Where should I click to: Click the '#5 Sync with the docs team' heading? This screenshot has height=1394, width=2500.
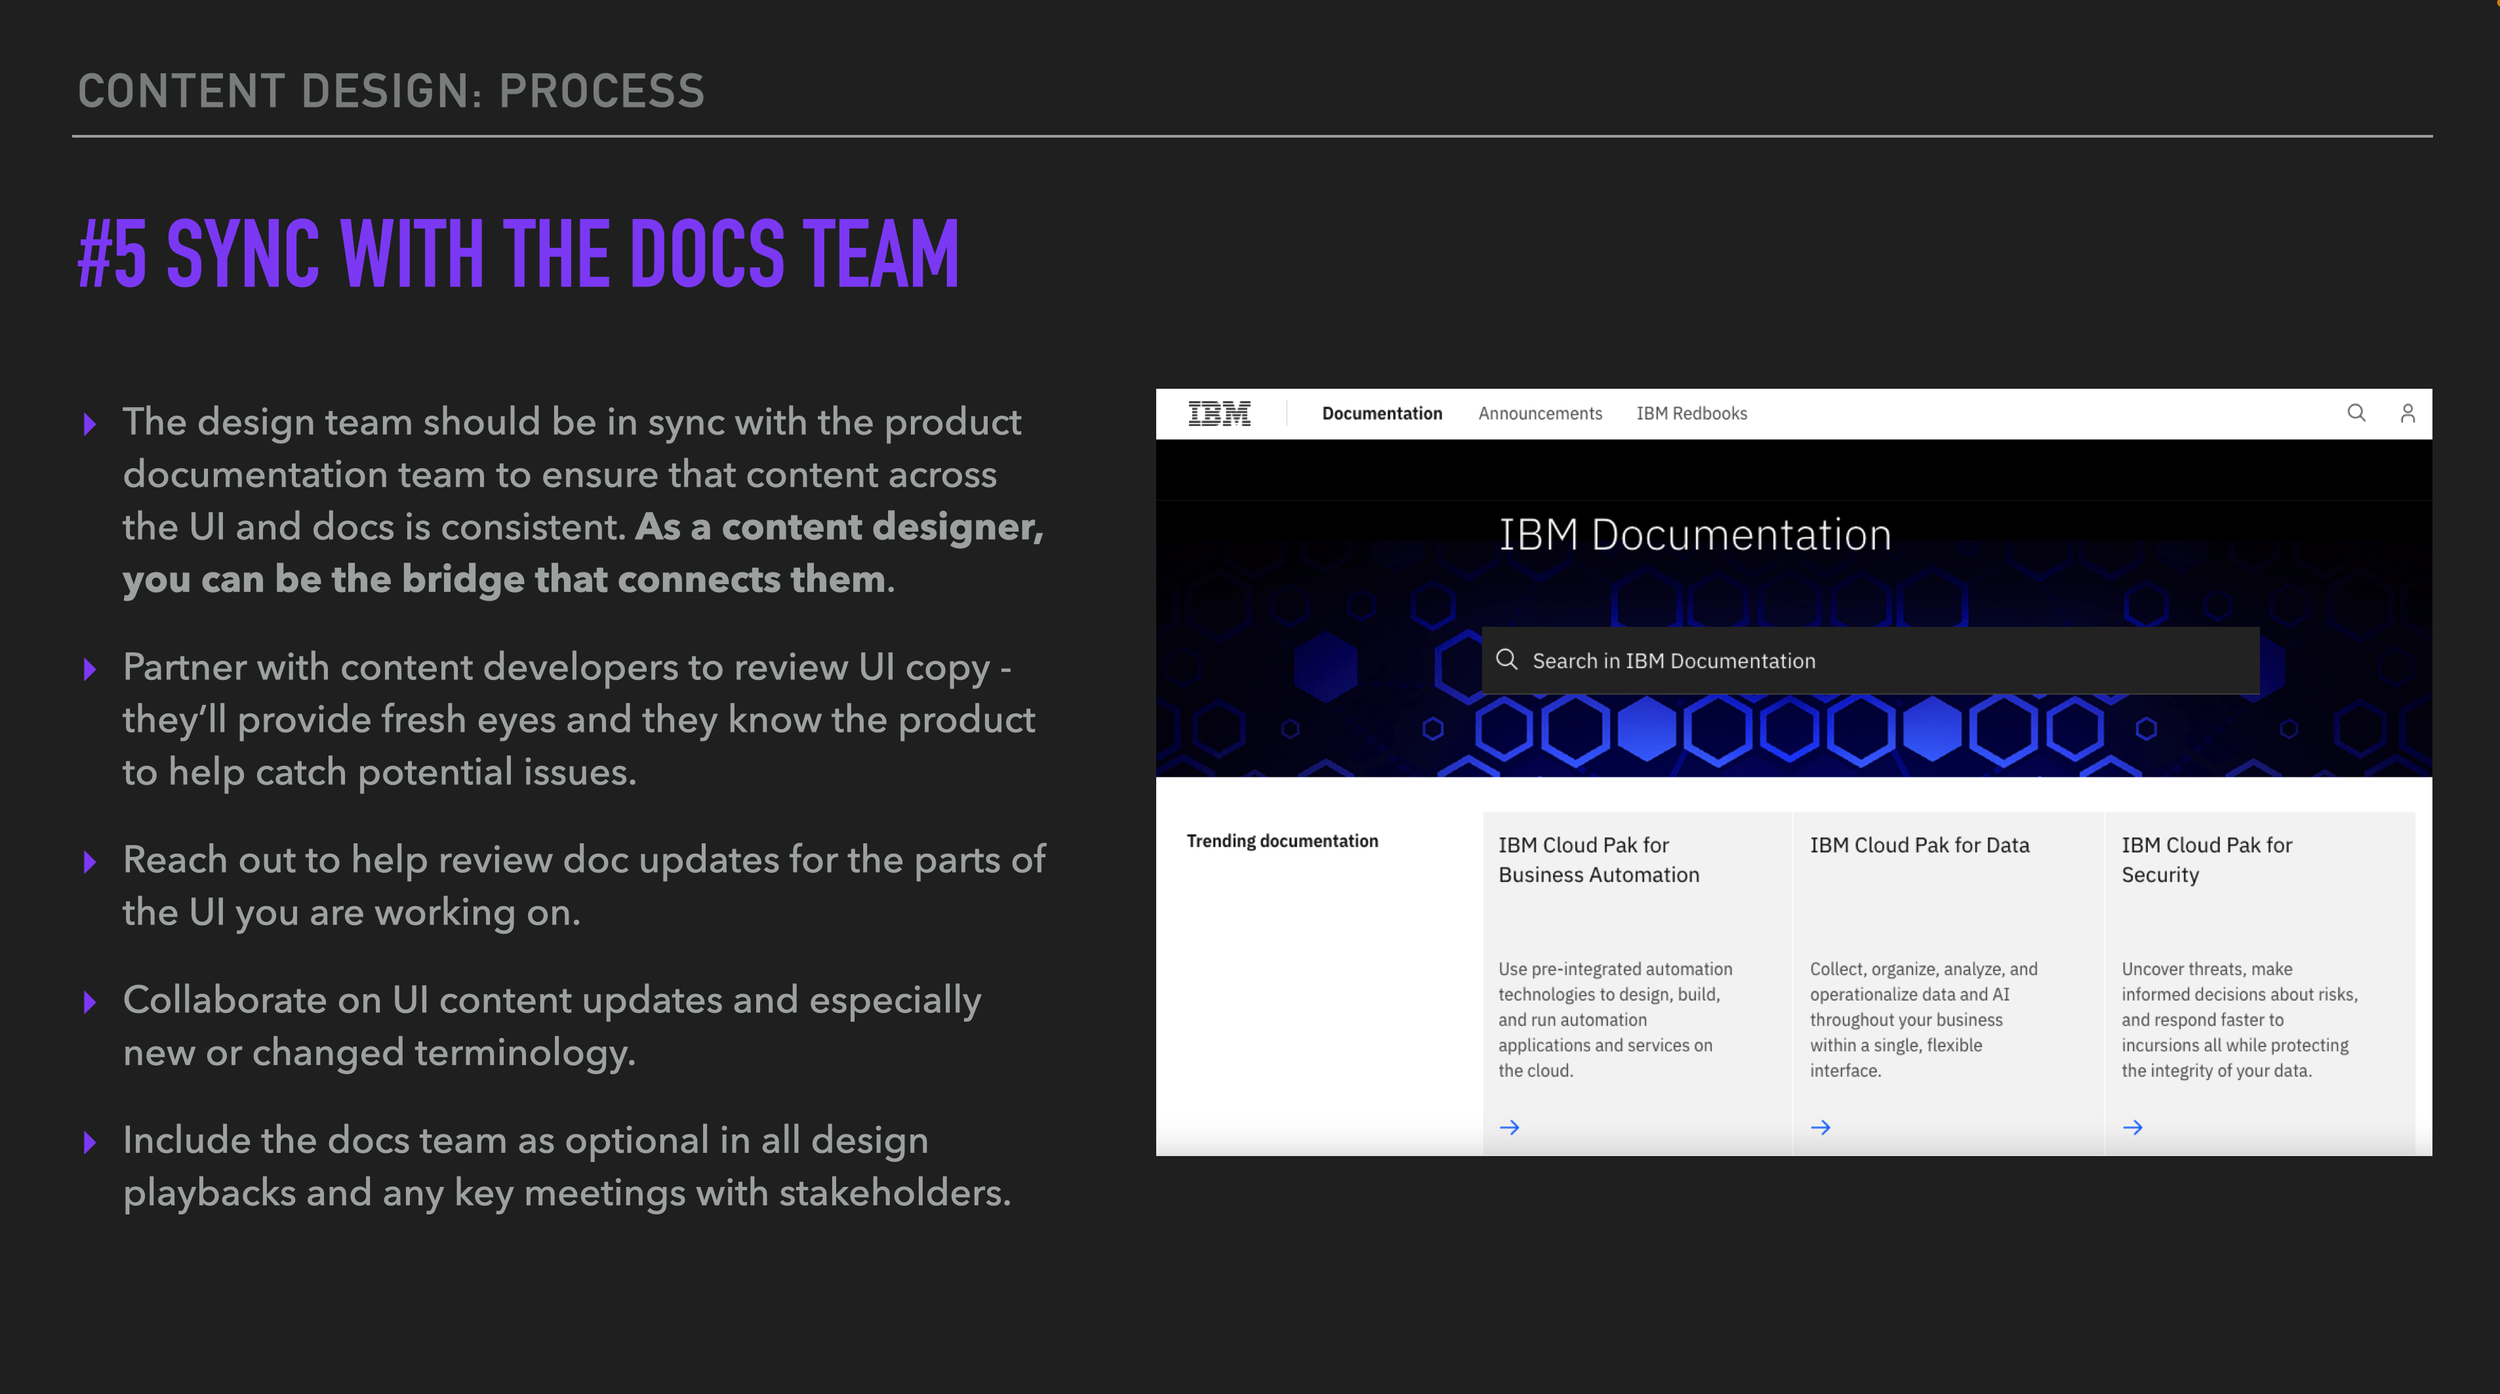[x=518, y=255]
